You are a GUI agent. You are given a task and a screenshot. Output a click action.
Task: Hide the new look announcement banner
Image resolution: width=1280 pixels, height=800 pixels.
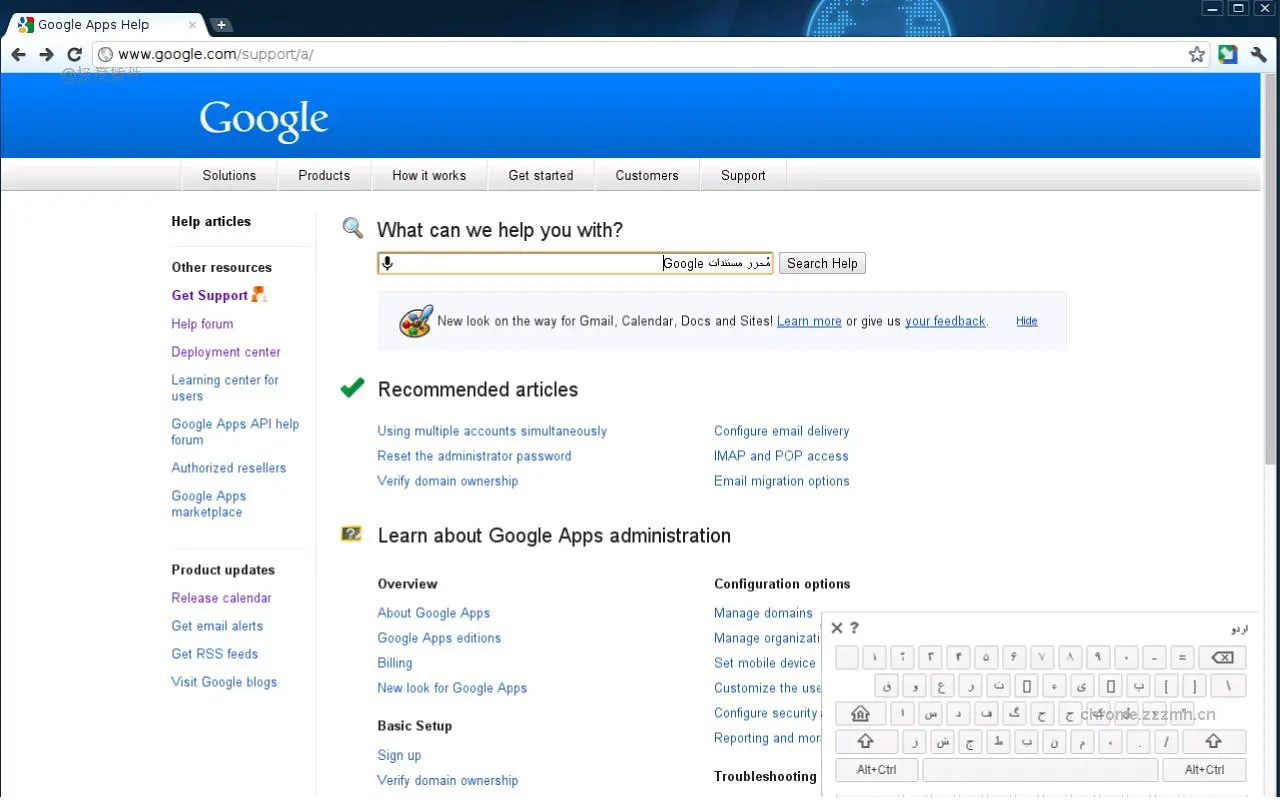point(1026,321)
